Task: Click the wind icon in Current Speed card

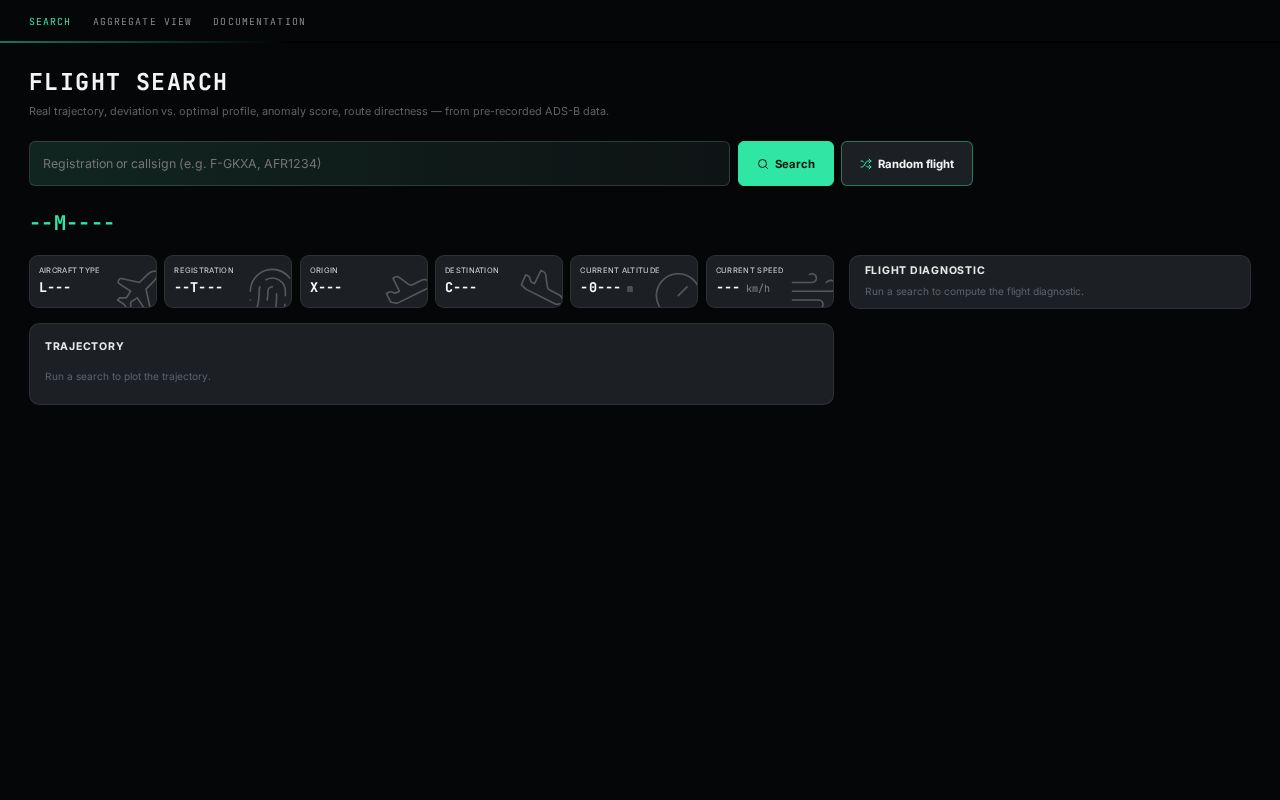Action: [812, 289]
